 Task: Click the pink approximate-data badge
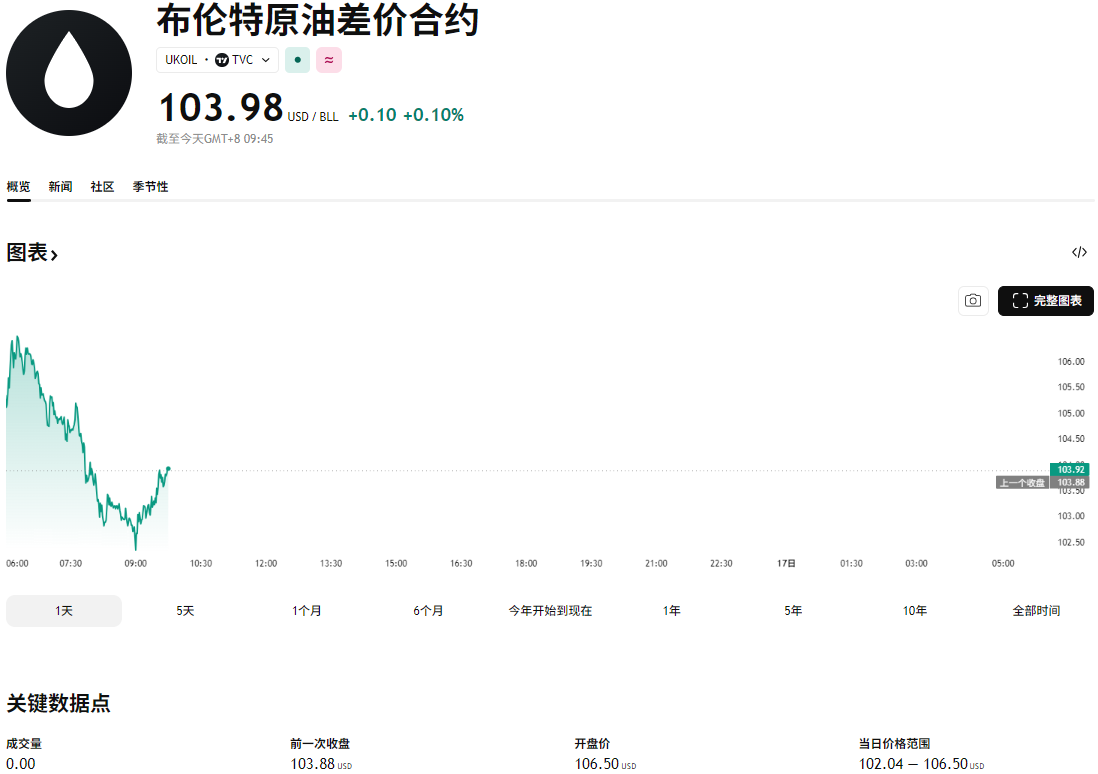click(x=329, y=60)
